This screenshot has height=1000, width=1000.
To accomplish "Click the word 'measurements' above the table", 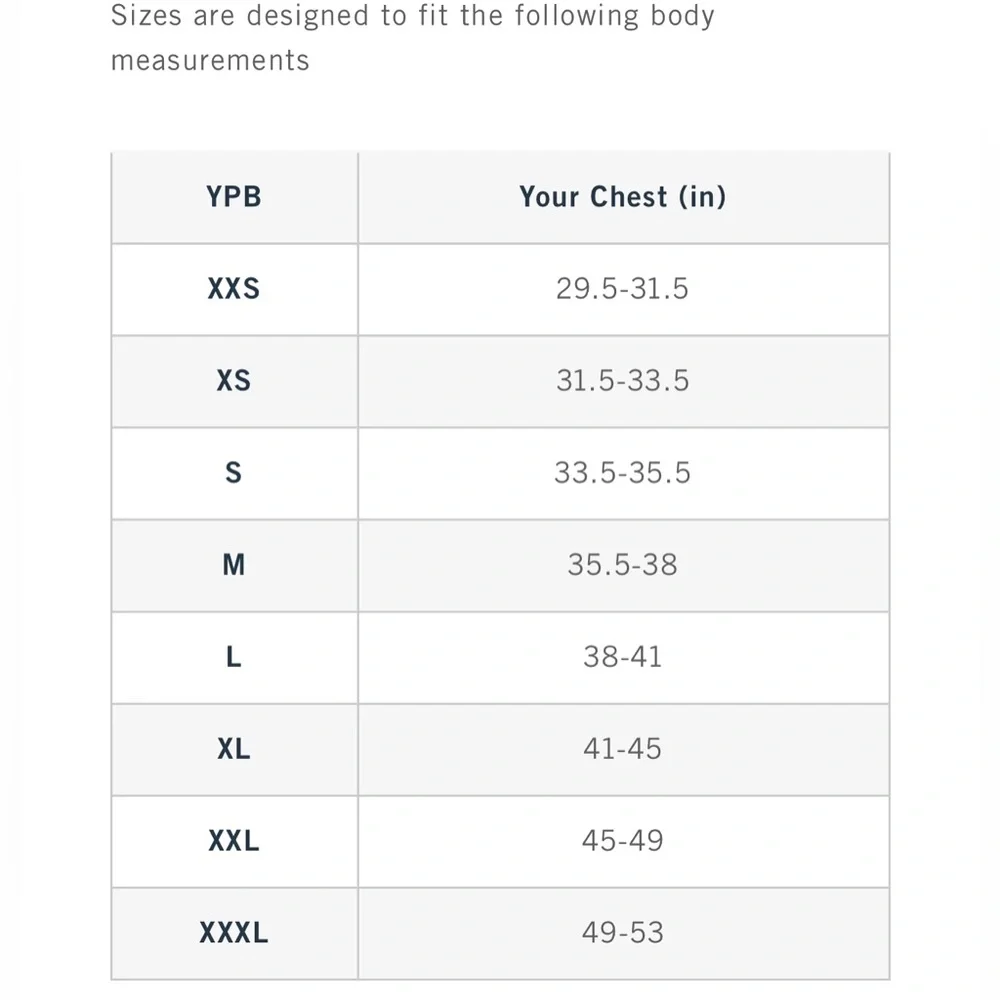I will pyautogui.click(x=210, y=60).
